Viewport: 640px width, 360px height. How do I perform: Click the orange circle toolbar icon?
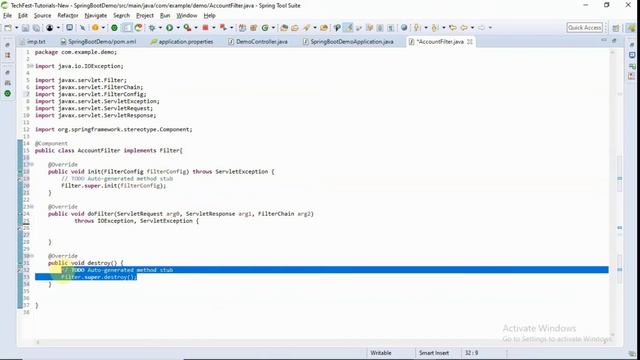pyautogui.click(x=95, y=28)
